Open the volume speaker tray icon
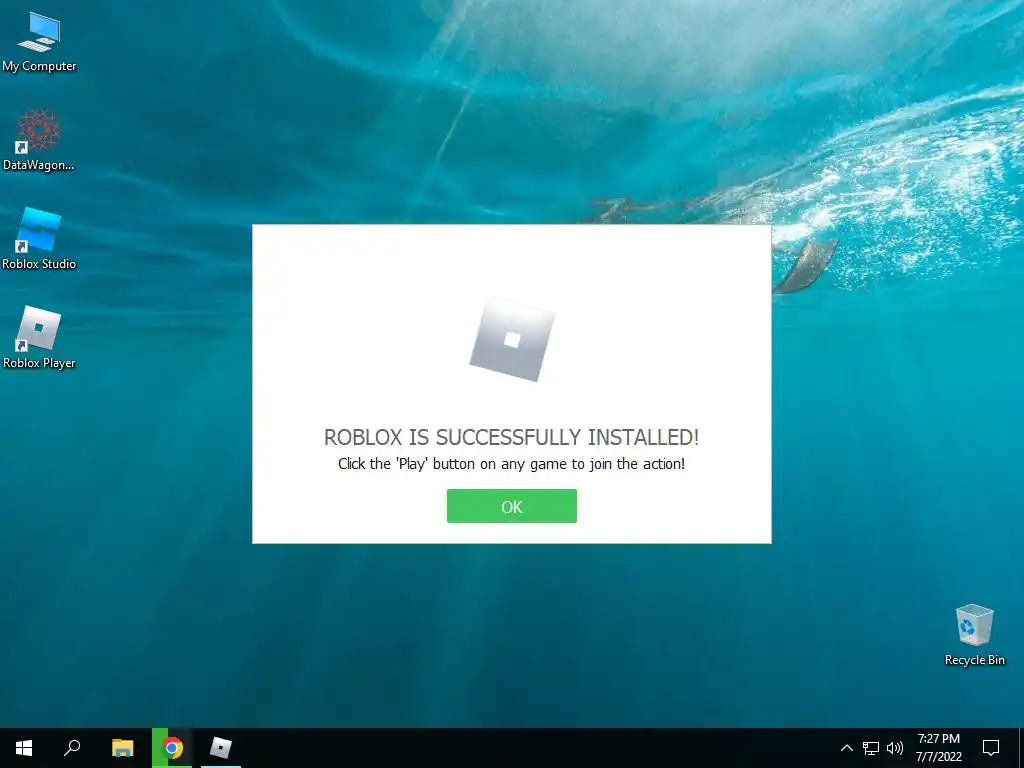This screenshot has height=768, width=1024. click(895, 748)
